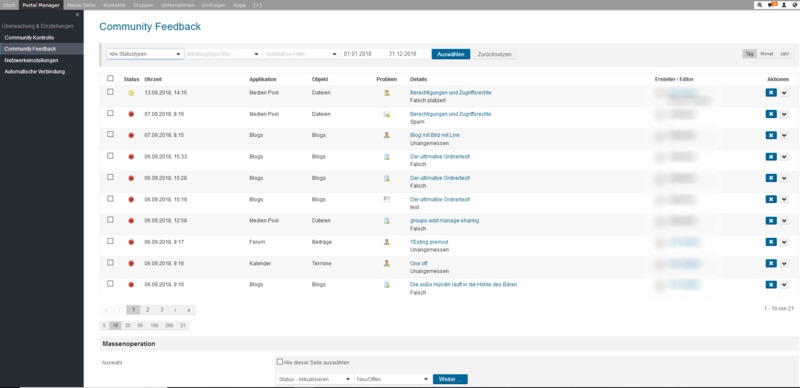Close the sidebar with the small X icon

click(x=78, y=15)
